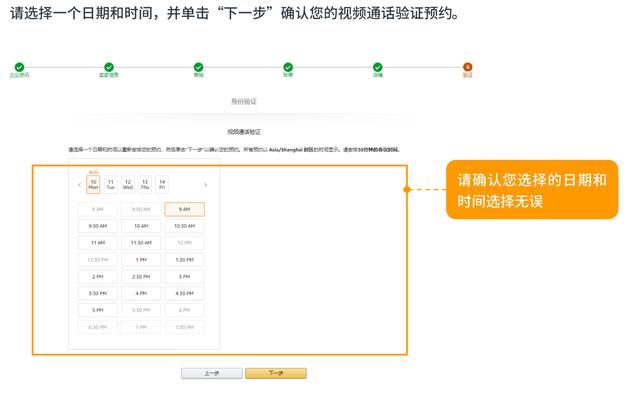Viewport: 640px width, 394px height.
Task: Pick the 5 PM time slot
Action: [x=98, y=310]
